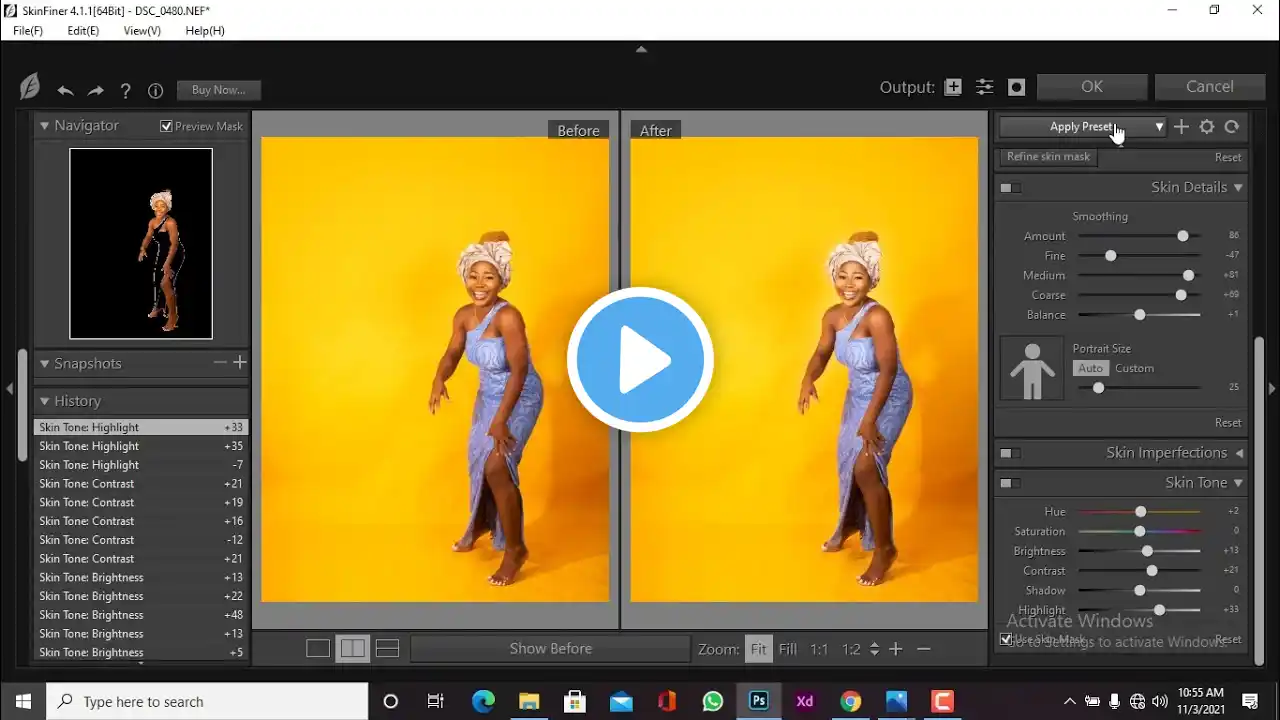The image size is (1280, 720).
Task: Reset the Skin Details section
Action: click(1228, 423)
